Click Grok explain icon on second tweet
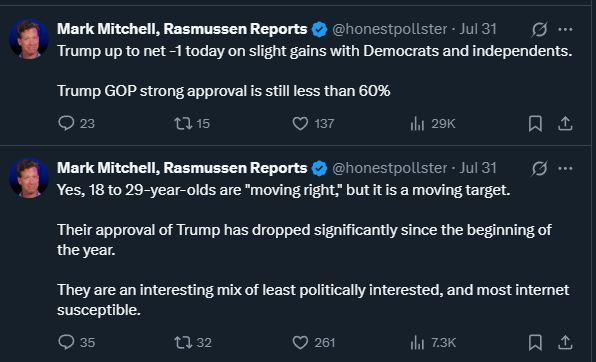This screenshot has height=362, width=596. [539, 168]
